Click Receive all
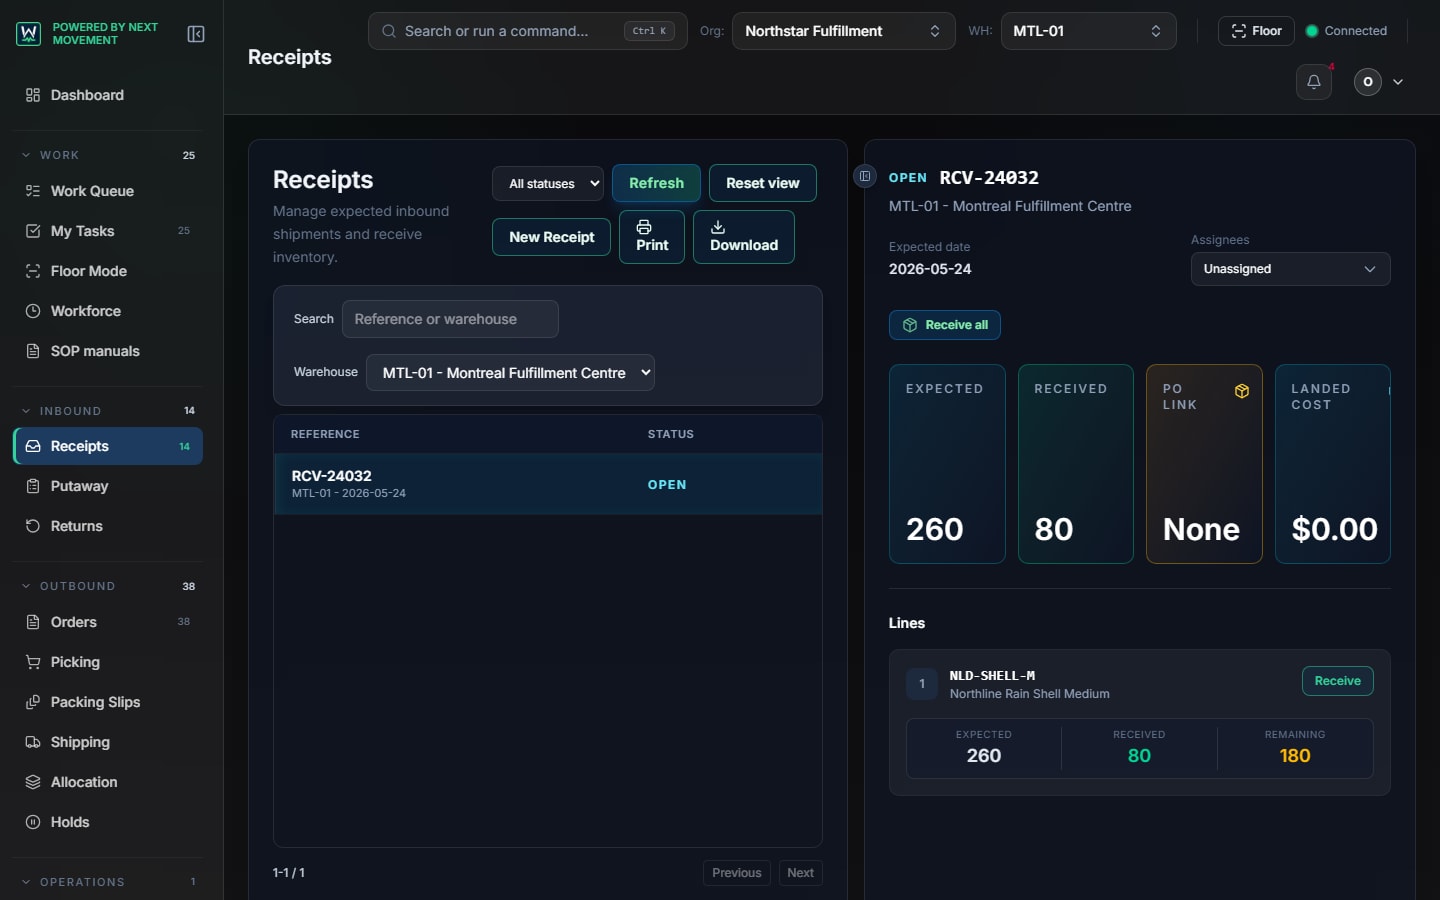This screenshot has height=900, width=1440. click(945, 325)
